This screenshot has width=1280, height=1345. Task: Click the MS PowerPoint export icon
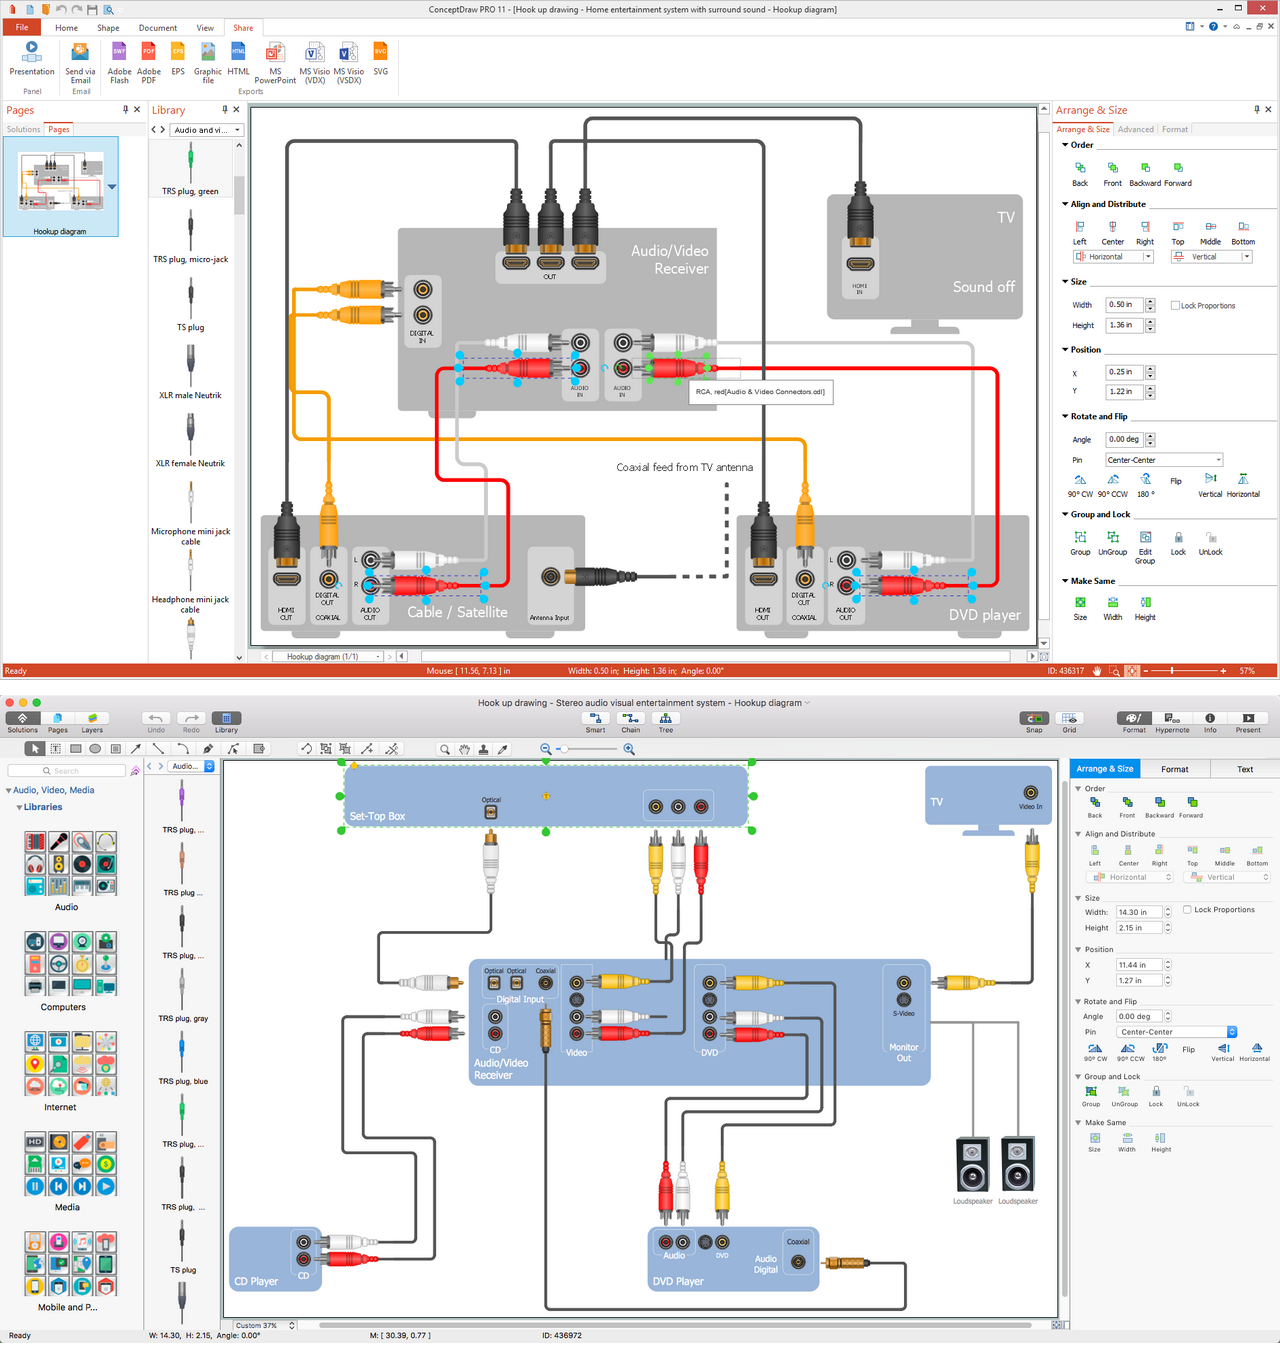(x=275, y=63)
